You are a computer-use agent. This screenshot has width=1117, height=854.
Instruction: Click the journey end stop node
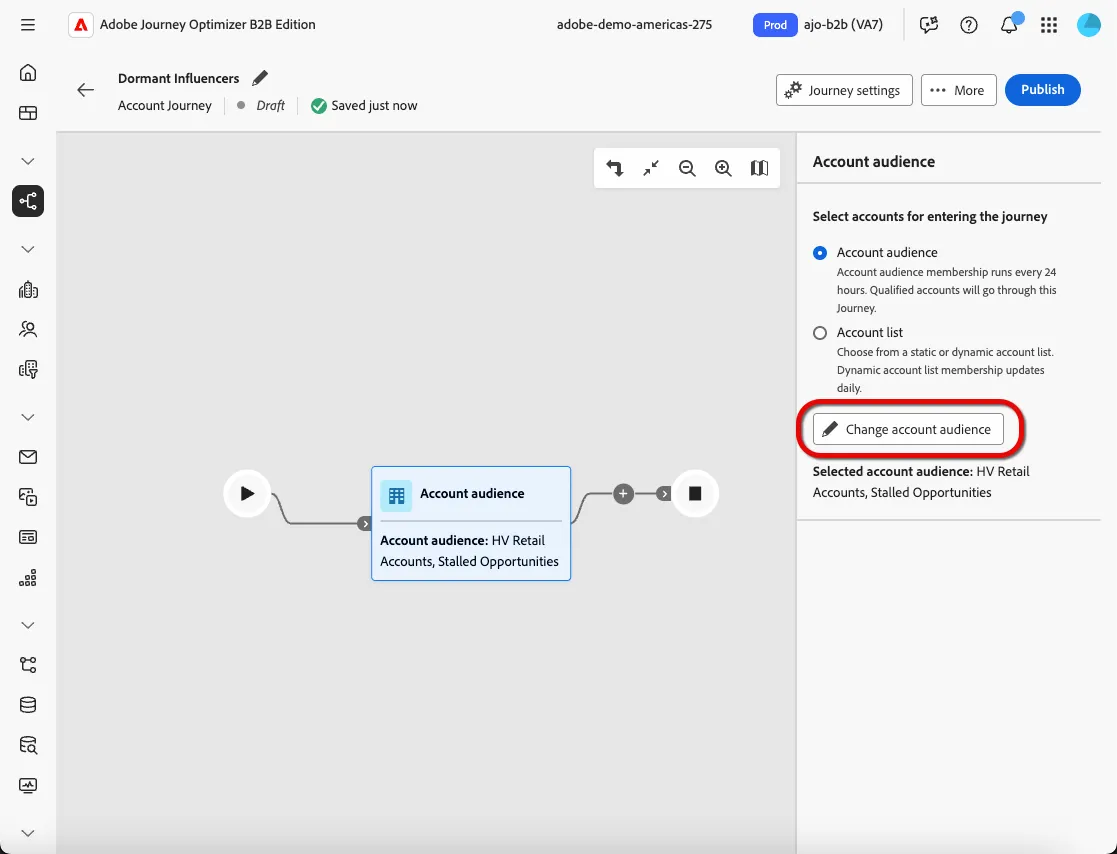tap(695, 494)
